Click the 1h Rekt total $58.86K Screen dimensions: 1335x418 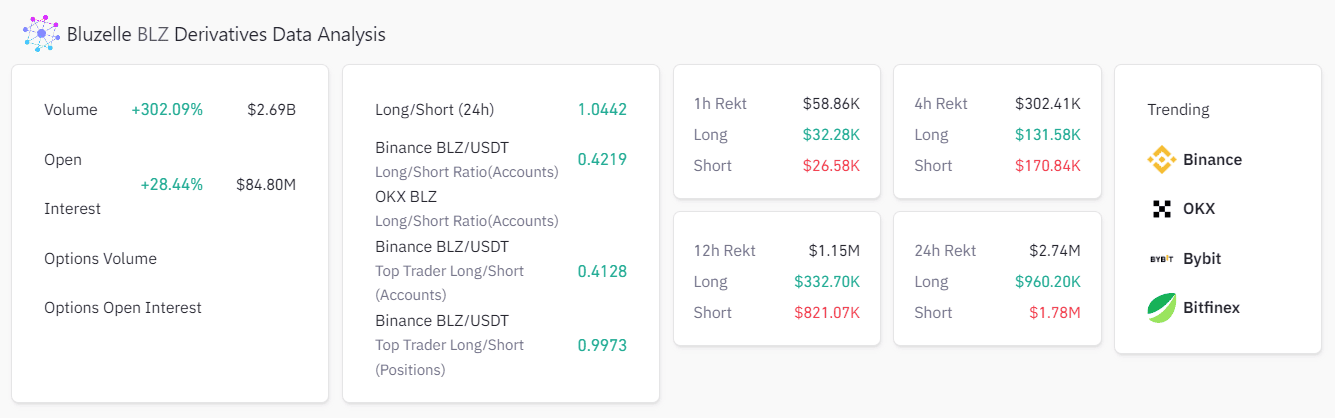click(x=831, y=103)
